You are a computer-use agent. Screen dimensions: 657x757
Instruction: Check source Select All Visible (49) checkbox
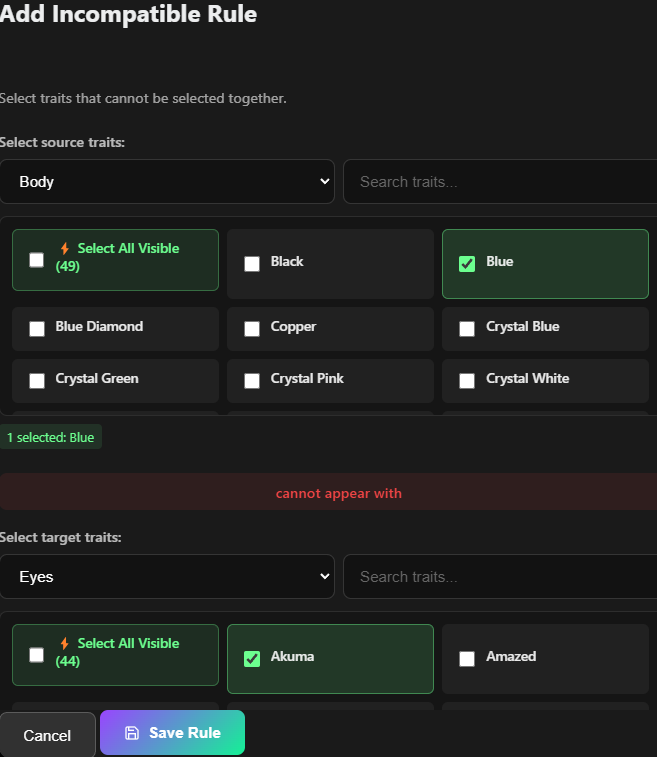(x=37, y=260)
